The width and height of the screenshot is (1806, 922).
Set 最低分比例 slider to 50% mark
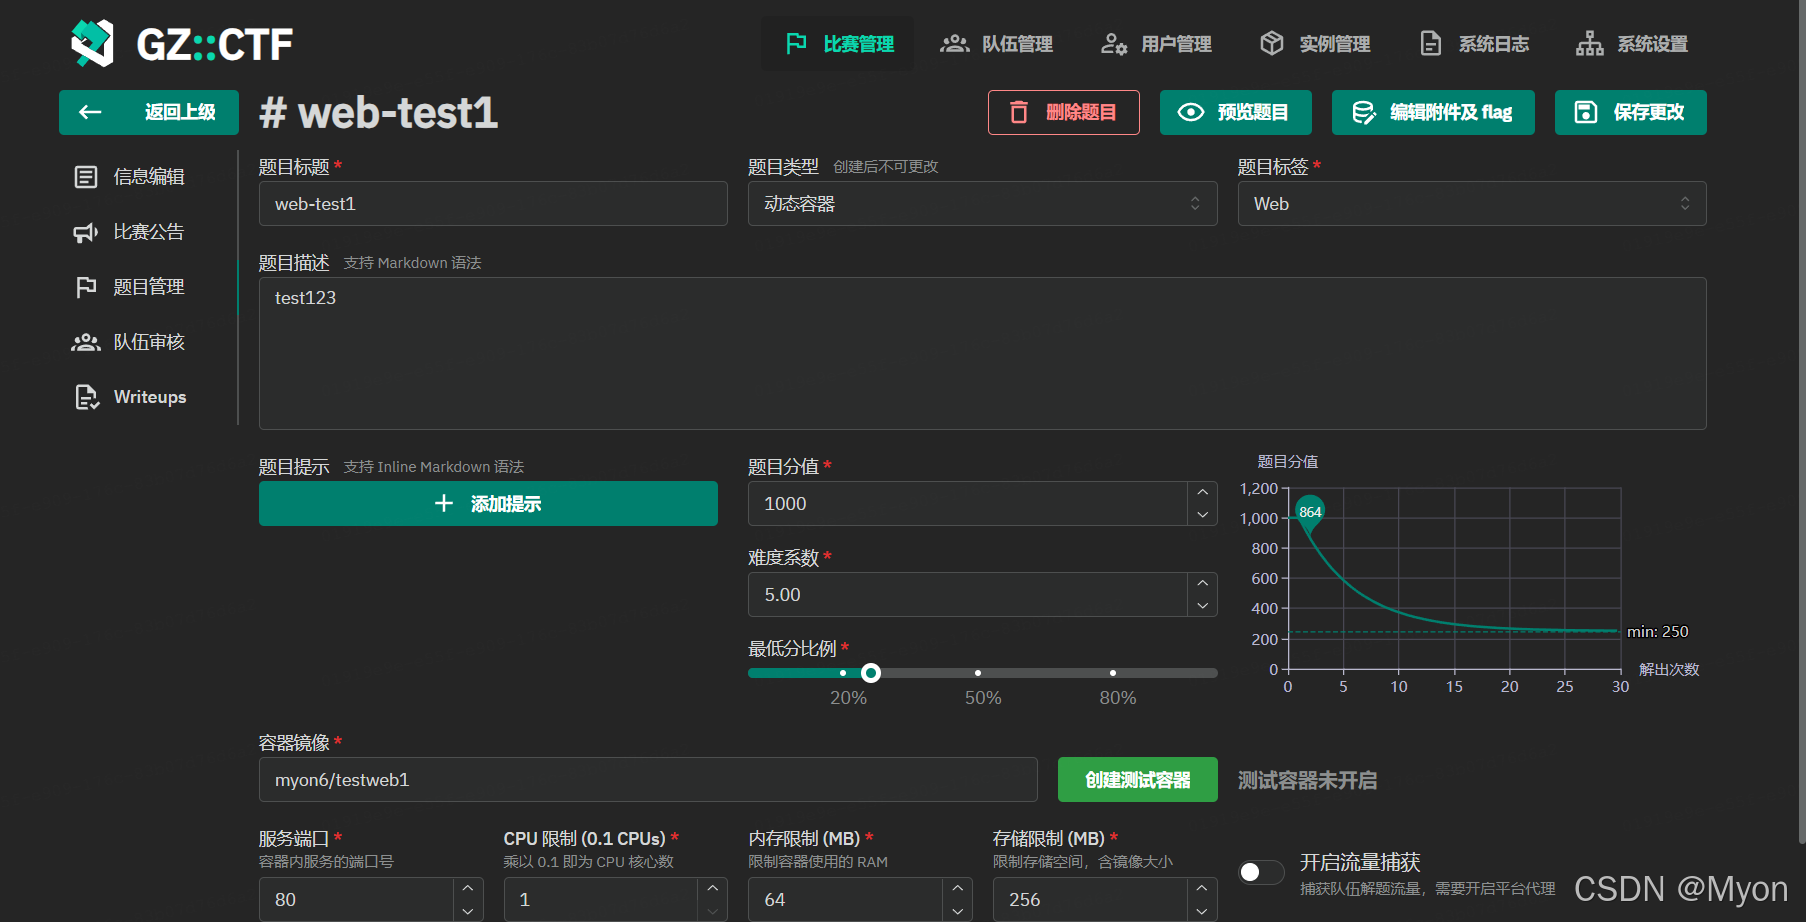click(978, 673)
